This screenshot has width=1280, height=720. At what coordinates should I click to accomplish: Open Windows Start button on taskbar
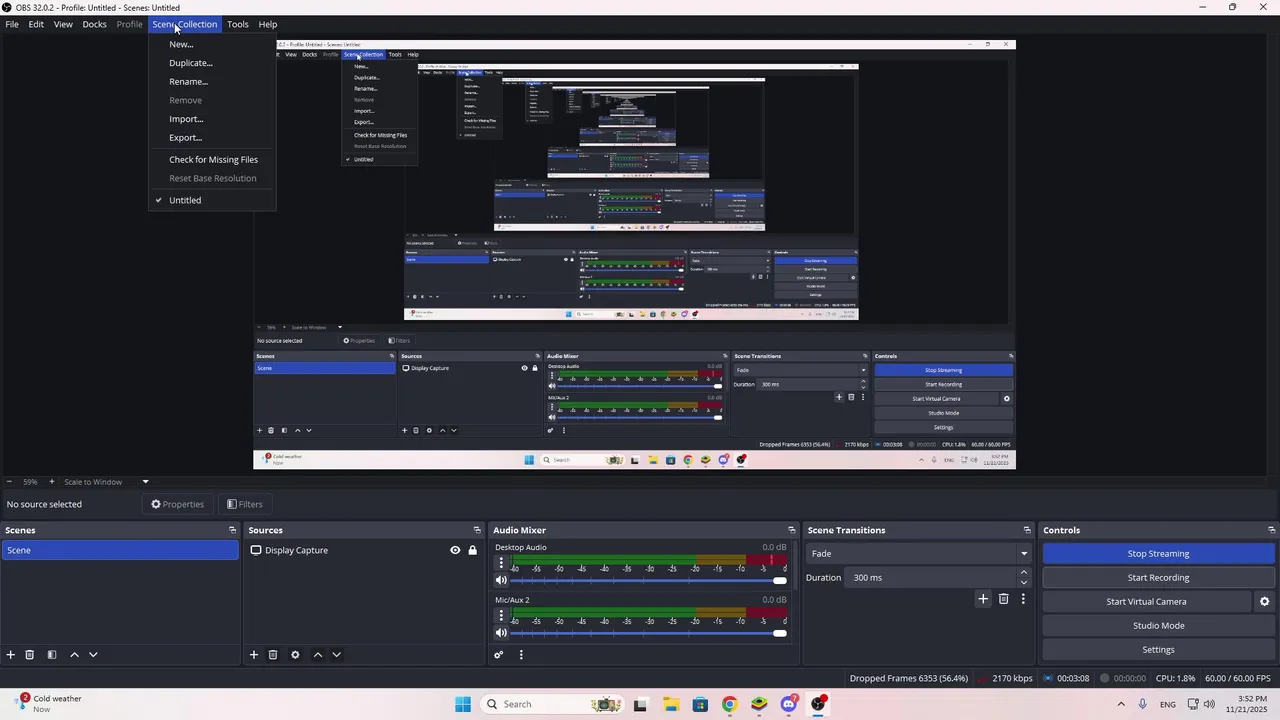463,704
